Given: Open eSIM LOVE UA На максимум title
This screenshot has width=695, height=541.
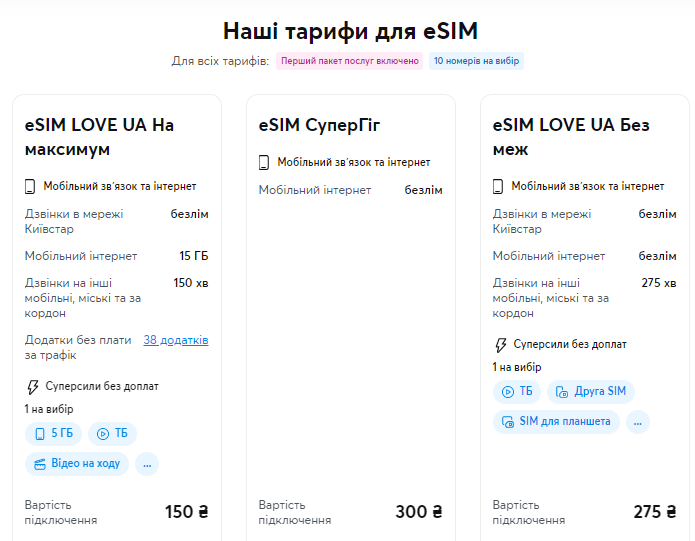Looking at the screenshot, I should [x=99, y=137].
